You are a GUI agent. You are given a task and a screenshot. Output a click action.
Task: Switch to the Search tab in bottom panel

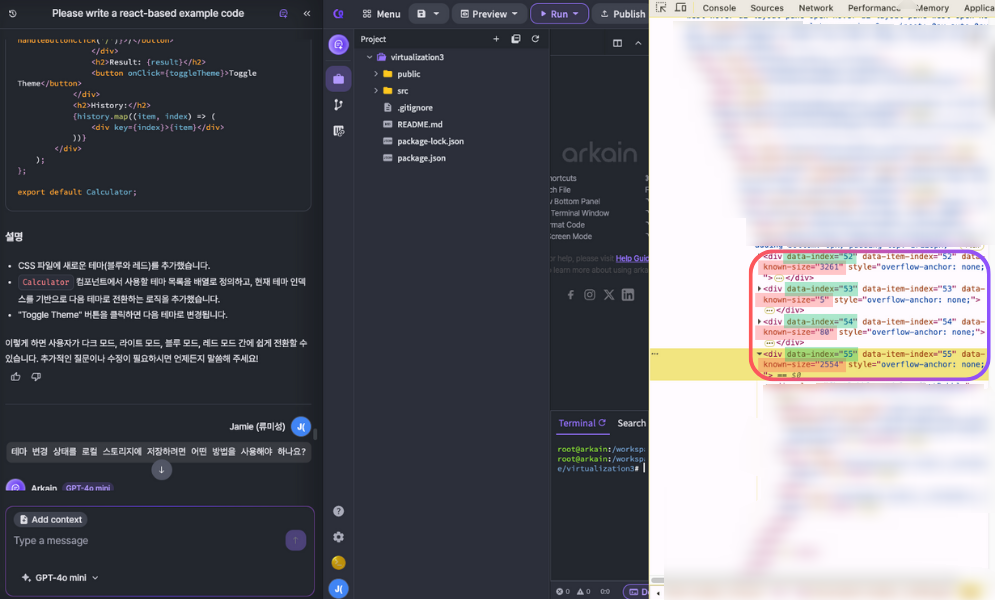click(631, 423)
